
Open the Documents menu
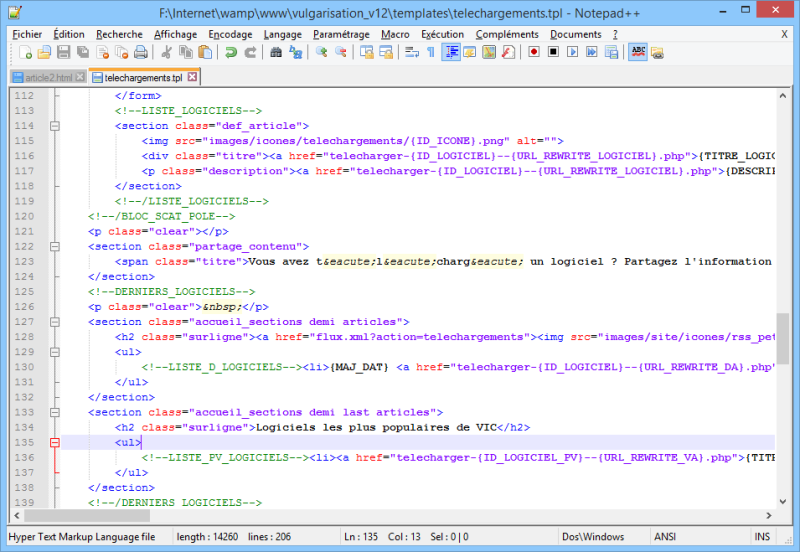pos(576,34)
